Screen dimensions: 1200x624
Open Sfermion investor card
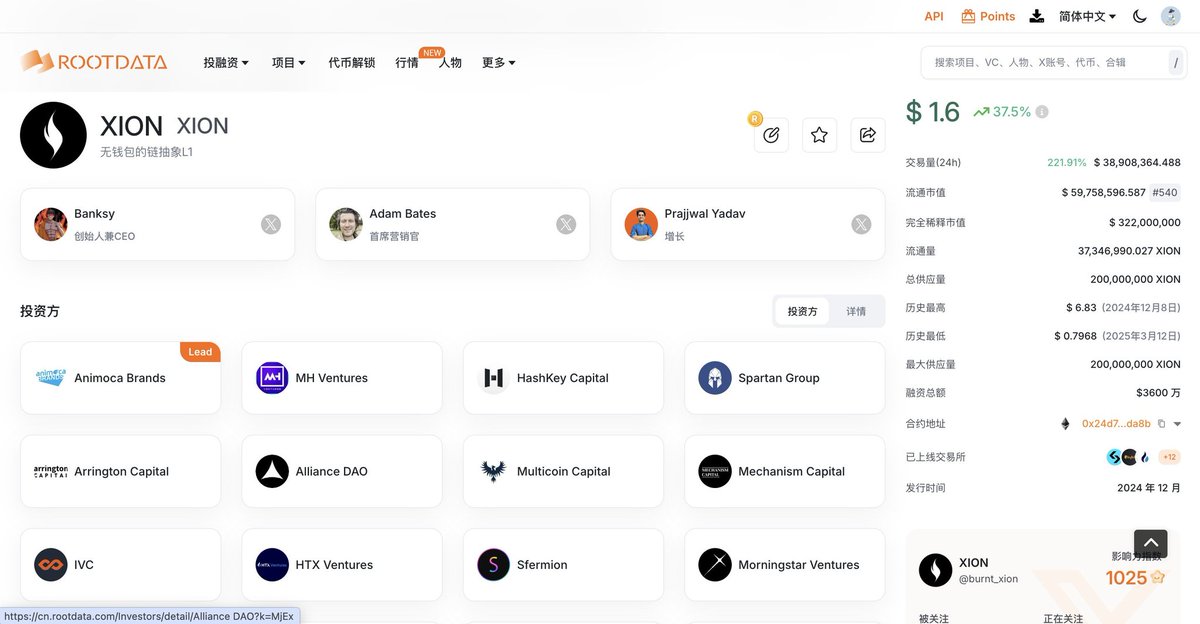point(563,565)
